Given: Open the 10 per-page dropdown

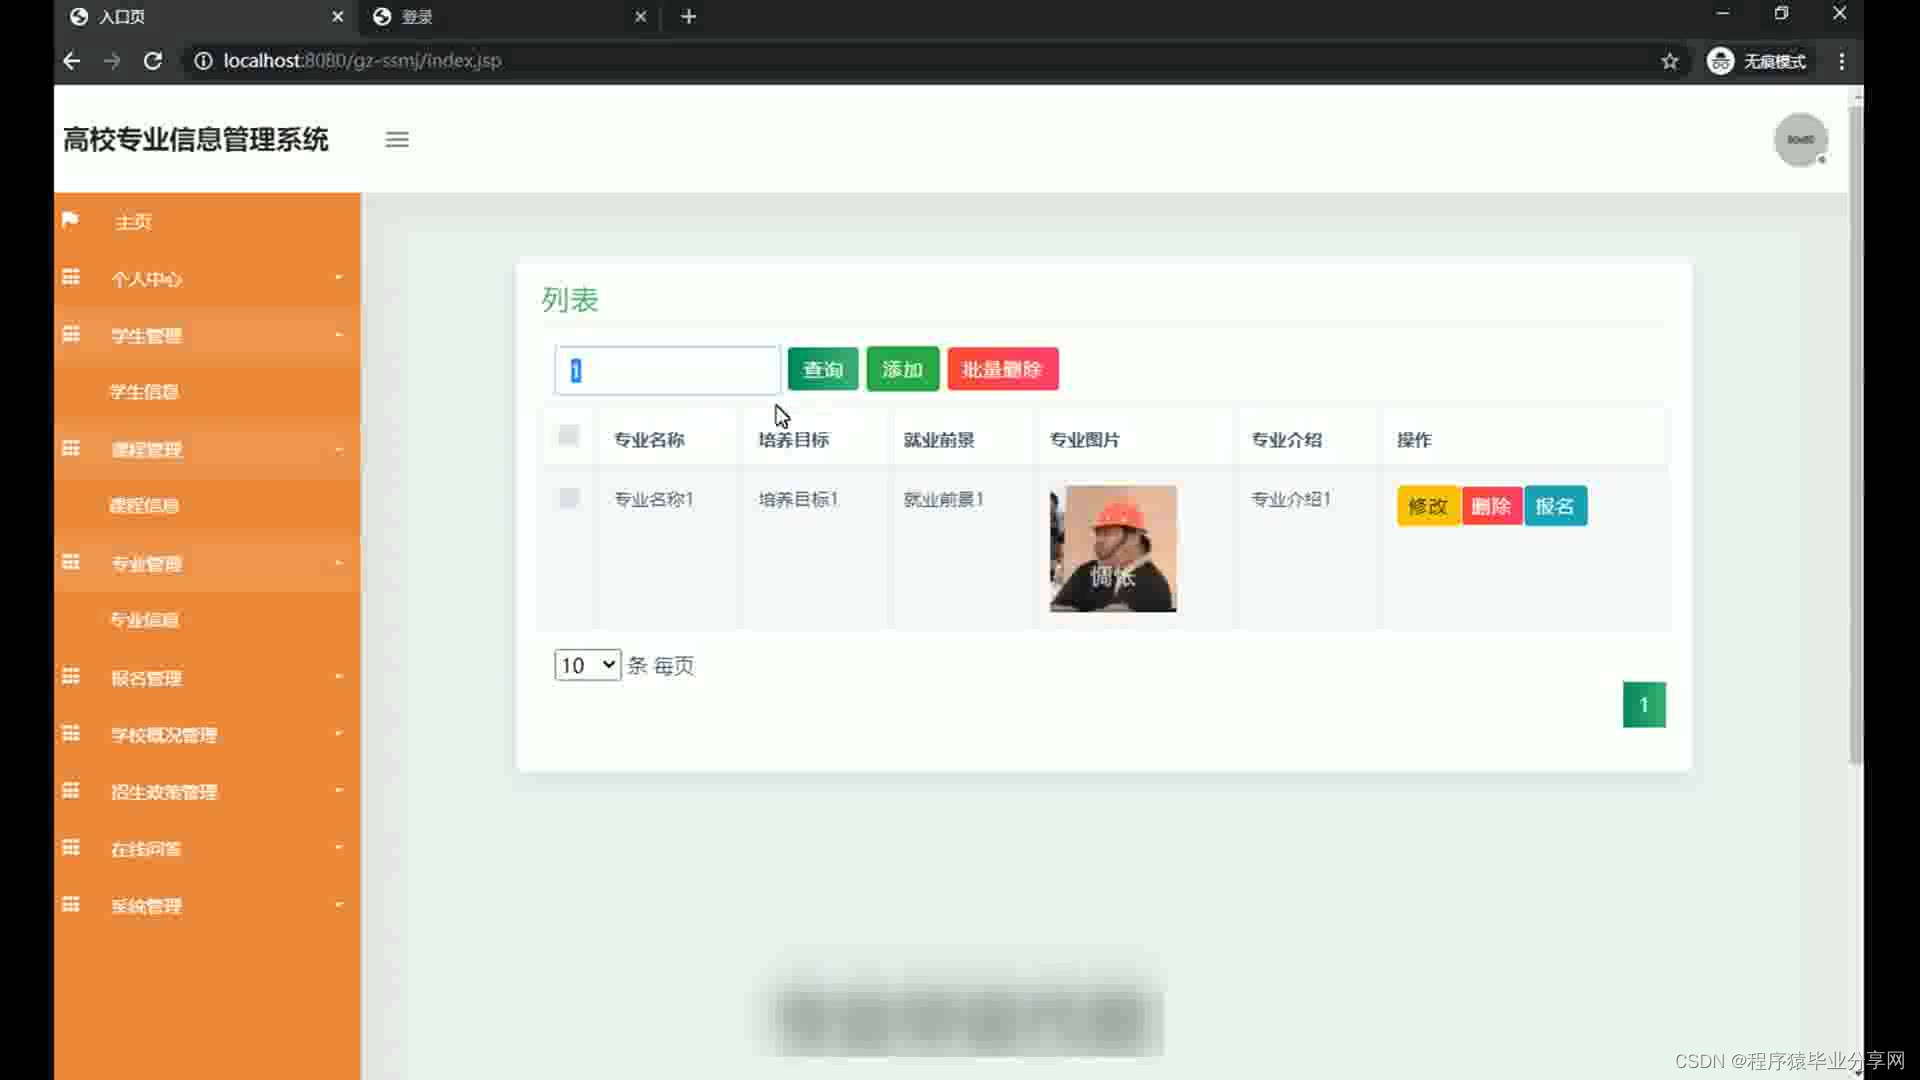Looking at the screenshot, I should pyautogui.click(x=587, y=665).
